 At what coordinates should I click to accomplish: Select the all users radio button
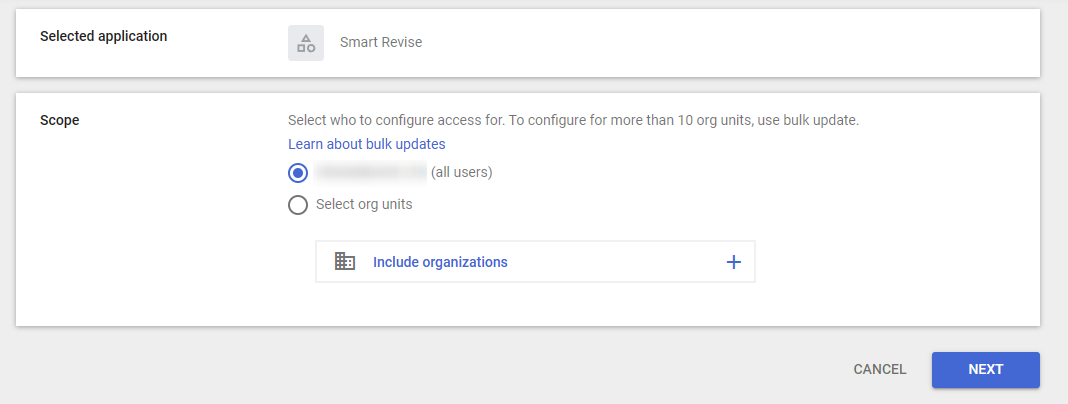(x=298, y=173)
